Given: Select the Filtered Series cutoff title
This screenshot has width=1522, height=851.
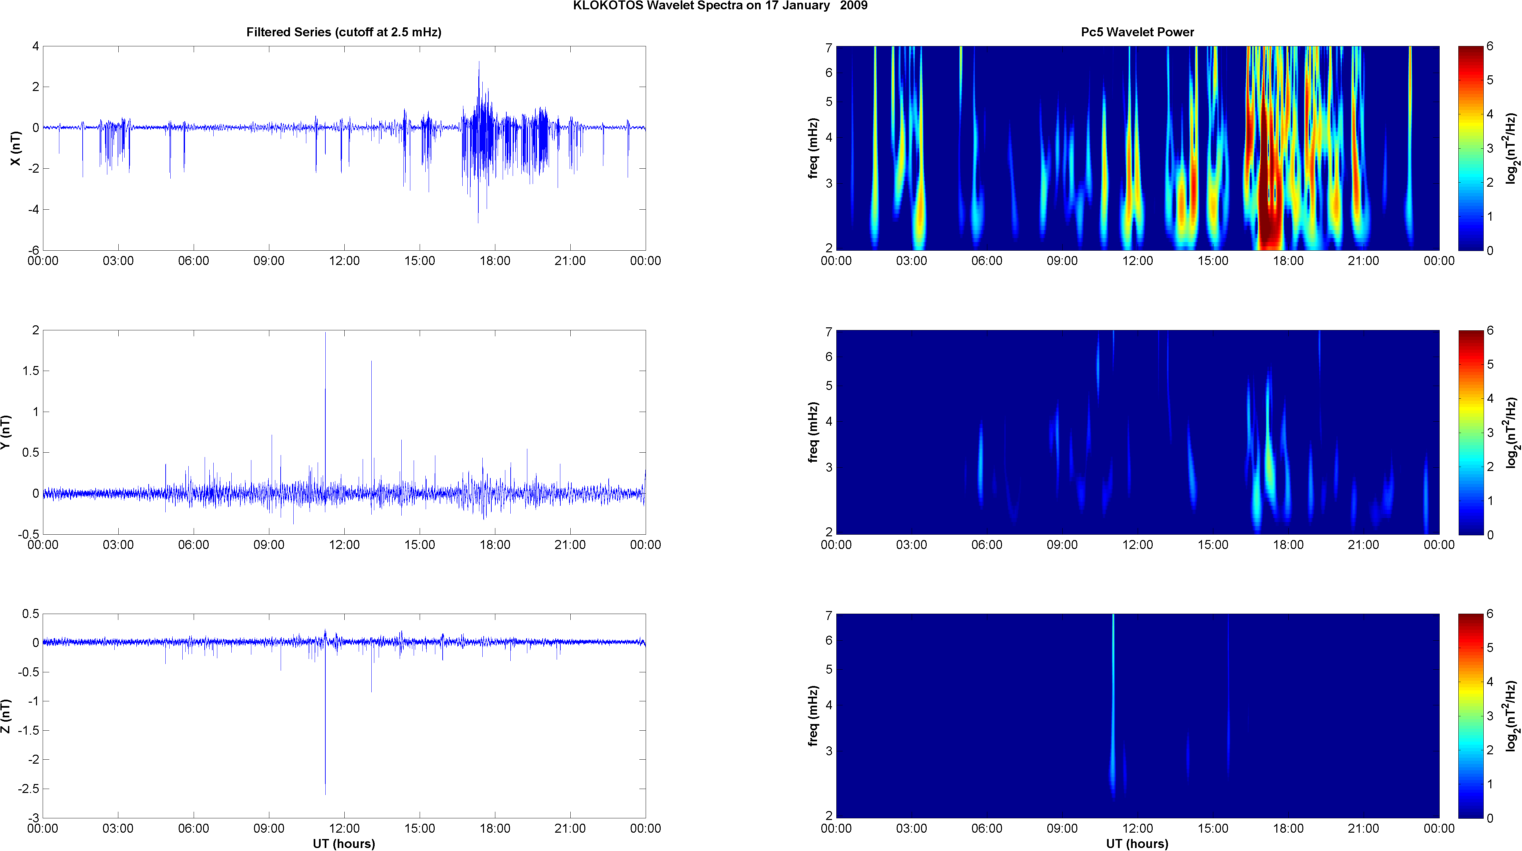Looking at the screenshot, I should click(343, 32).
